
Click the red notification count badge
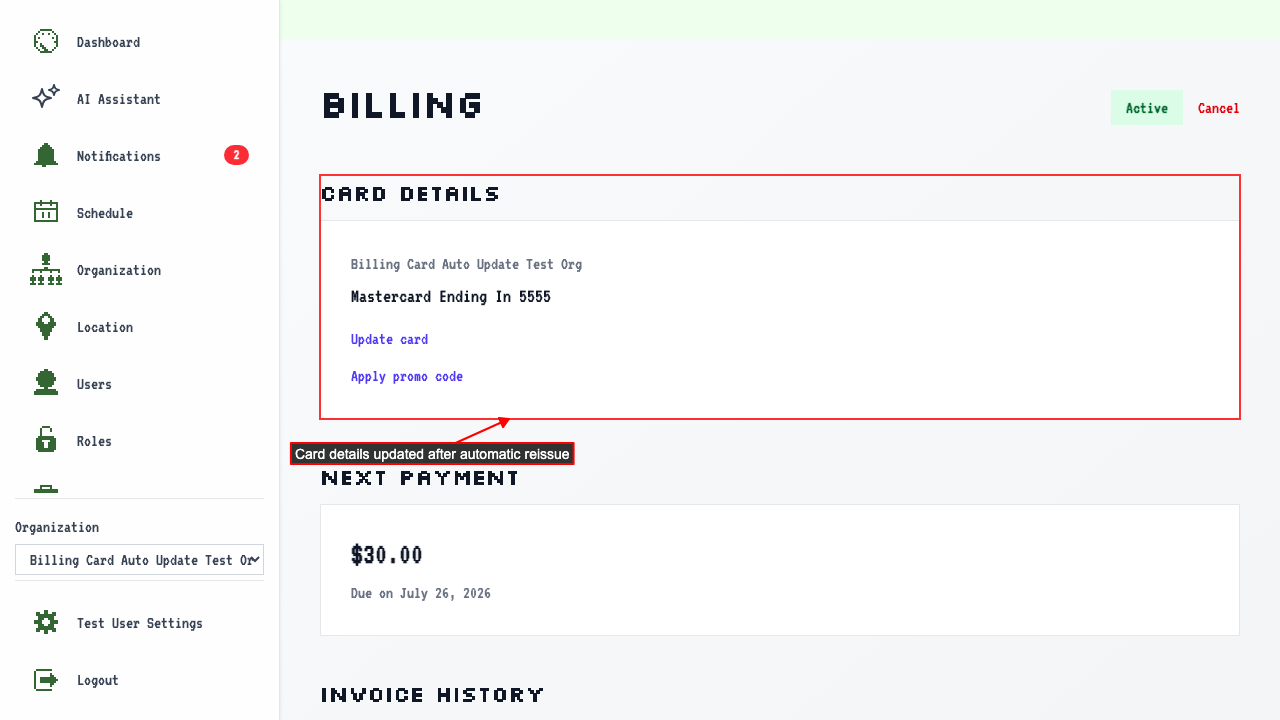(236, 155)
